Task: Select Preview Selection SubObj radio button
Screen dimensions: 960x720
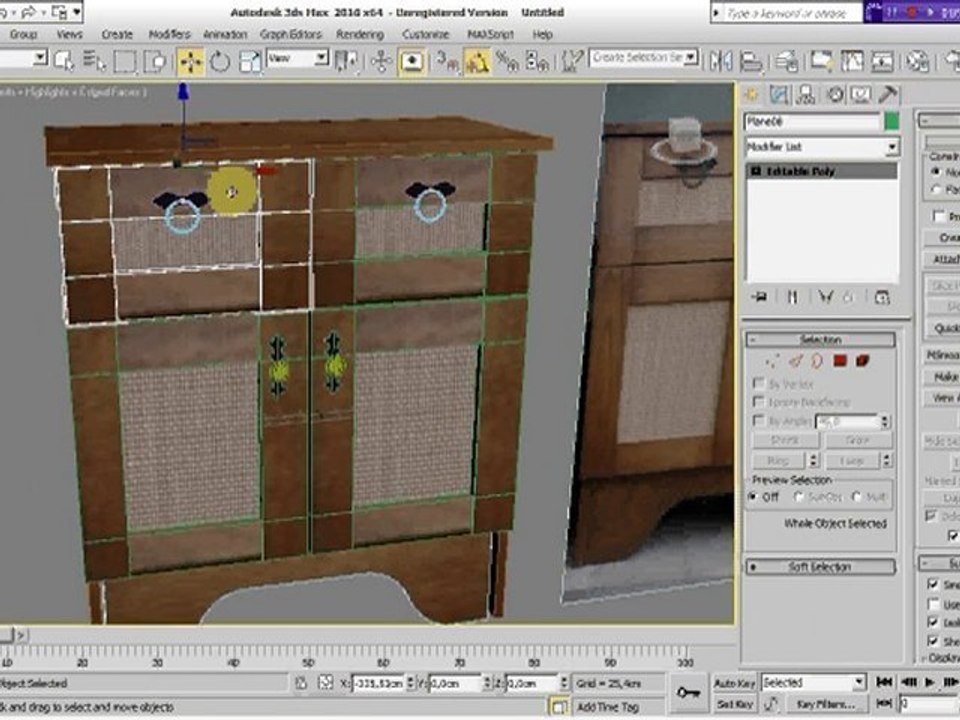Action: click(799, 497)
